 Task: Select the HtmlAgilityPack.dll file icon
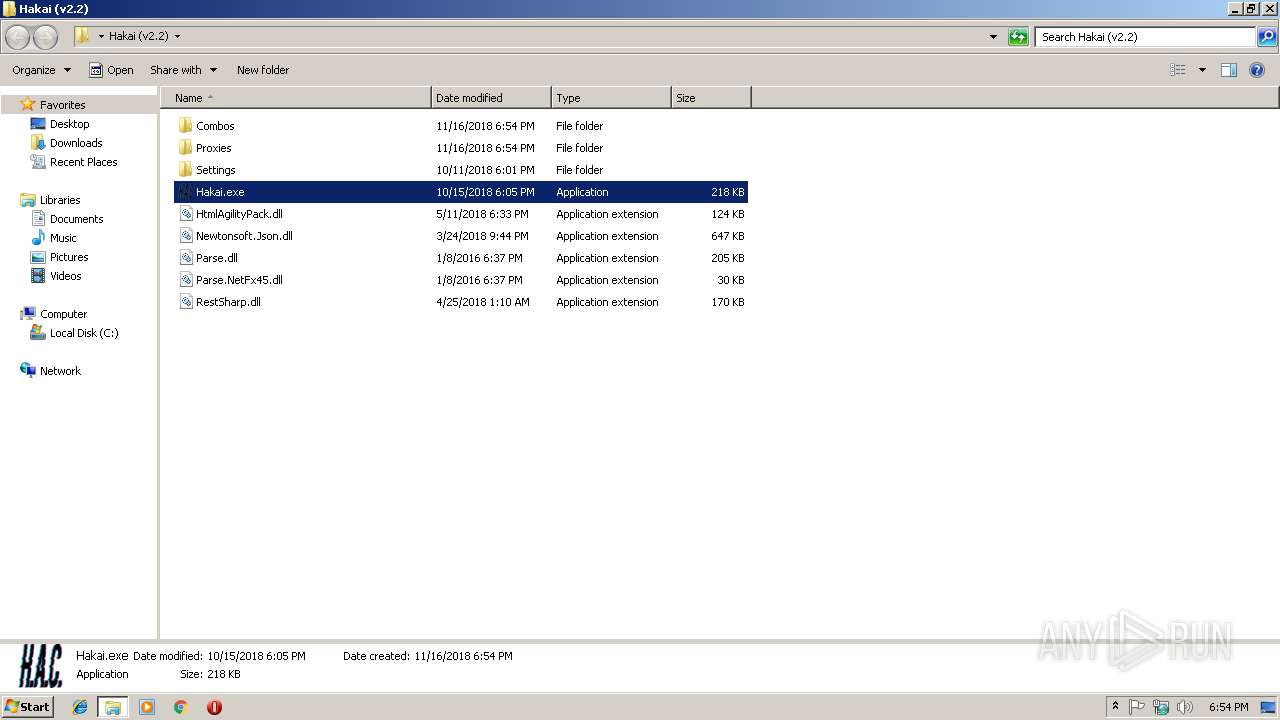pyautogui.click(x=185, y=214)
